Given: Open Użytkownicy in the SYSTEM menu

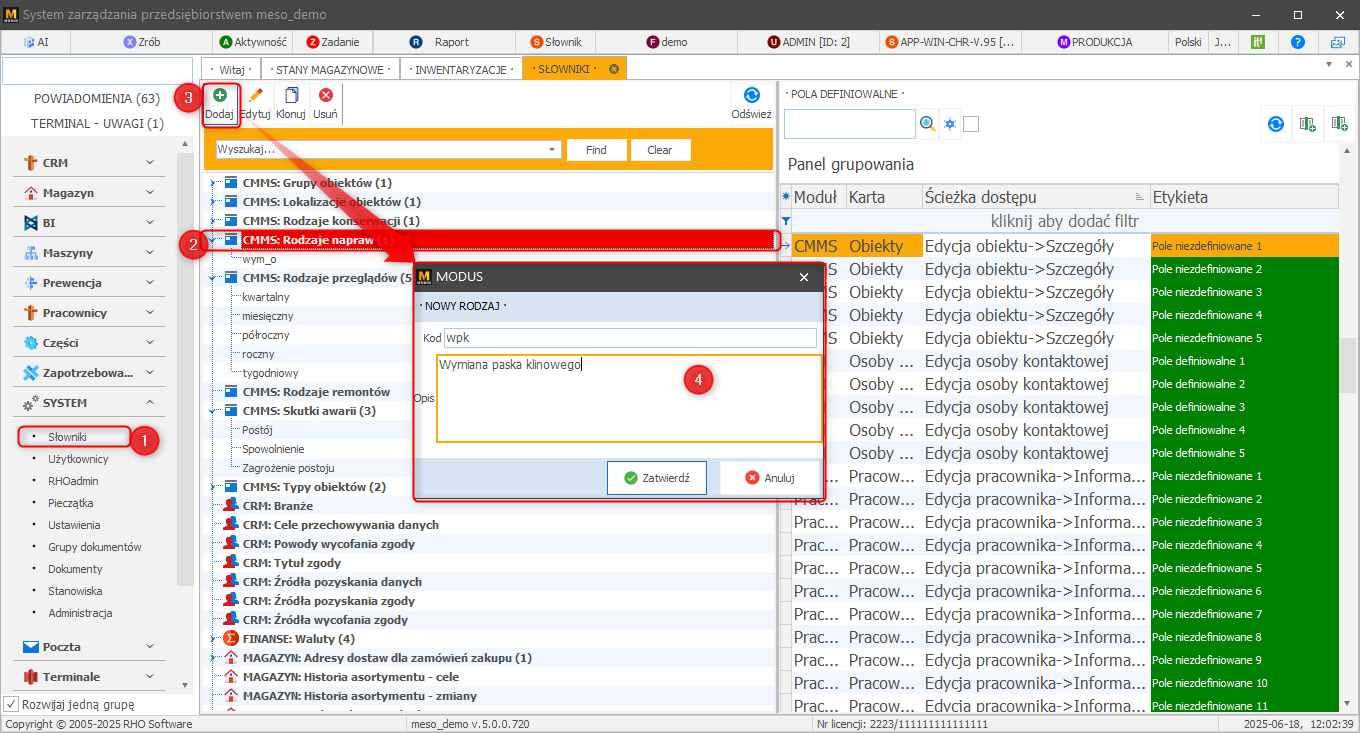Looking at the screenshot, I should (x=78, y=459).
